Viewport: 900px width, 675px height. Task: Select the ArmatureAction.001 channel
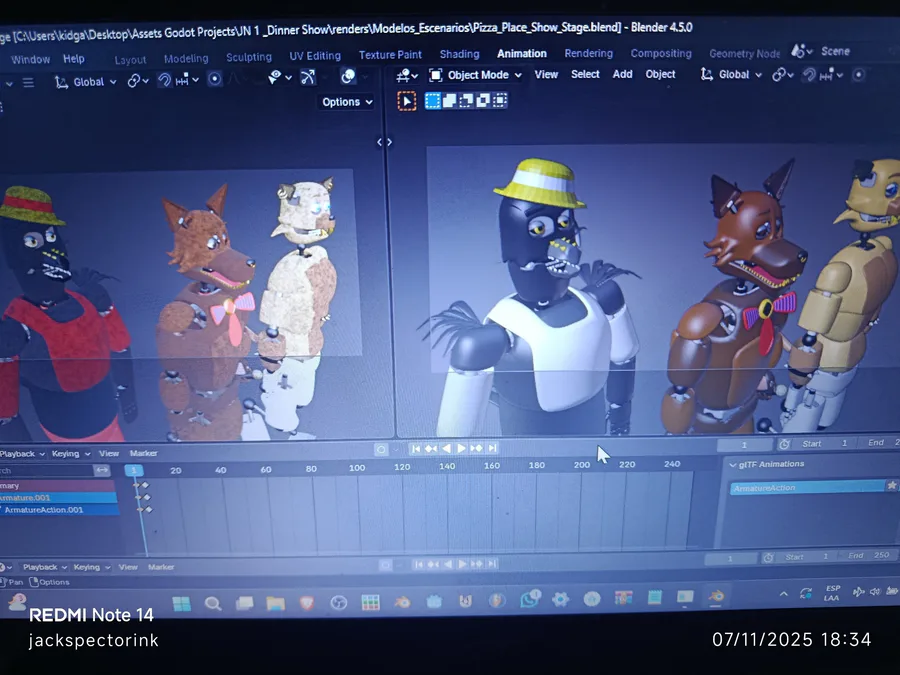pyautogui.click(x=59, y=510)
